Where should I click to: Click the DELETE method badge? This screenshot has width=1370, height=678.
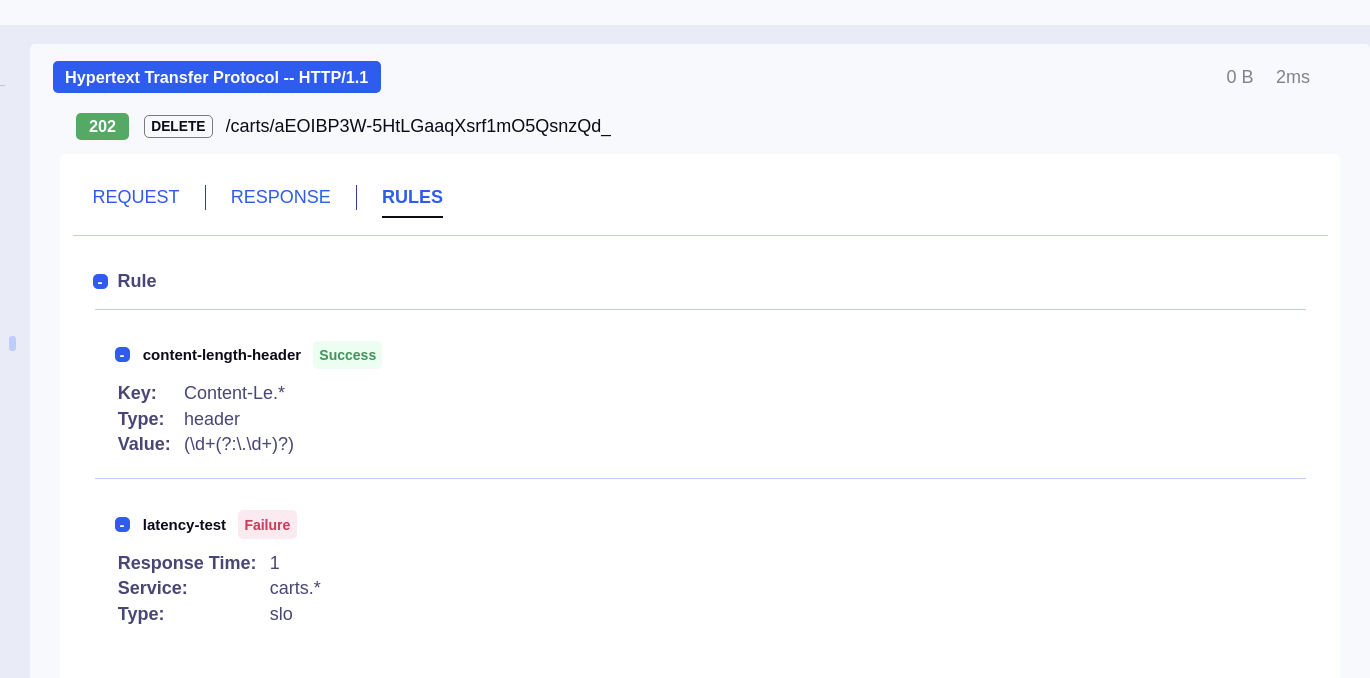[x=178, y=127]
